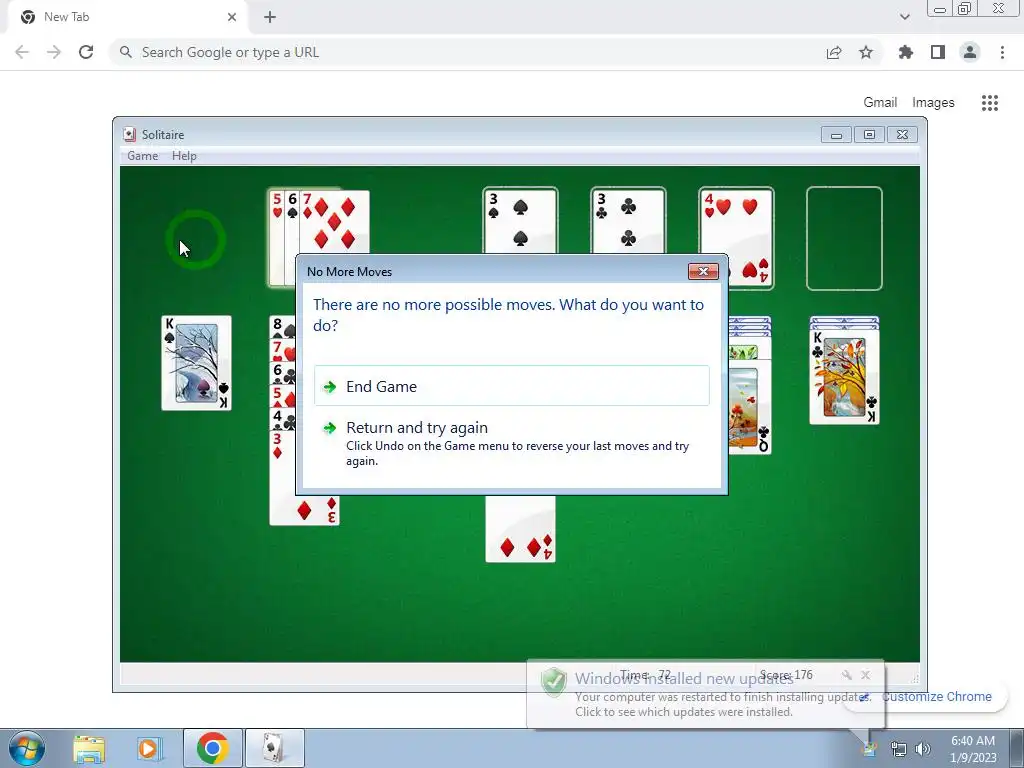Click the empty stock pile circle

point(195,239)
